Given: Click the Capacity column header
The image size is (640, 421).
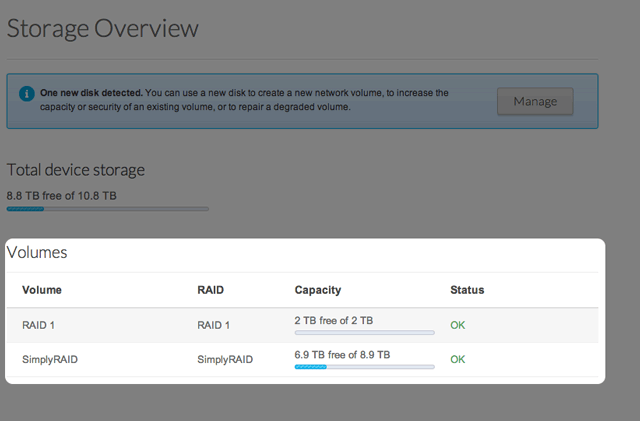Looking at the screenshot, I should click(x=318, y=290).
